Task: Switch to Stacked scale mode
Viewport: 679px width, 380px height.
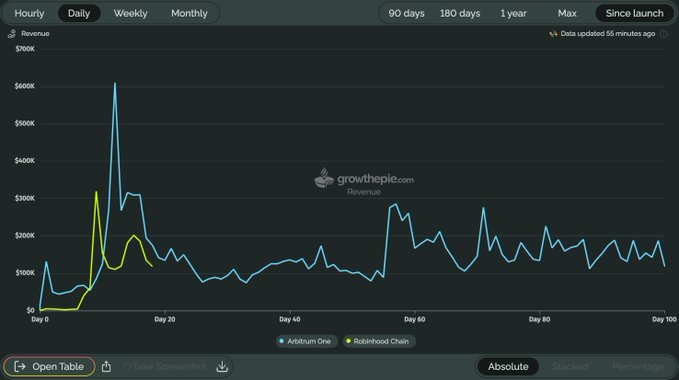Action: point(570,367)
